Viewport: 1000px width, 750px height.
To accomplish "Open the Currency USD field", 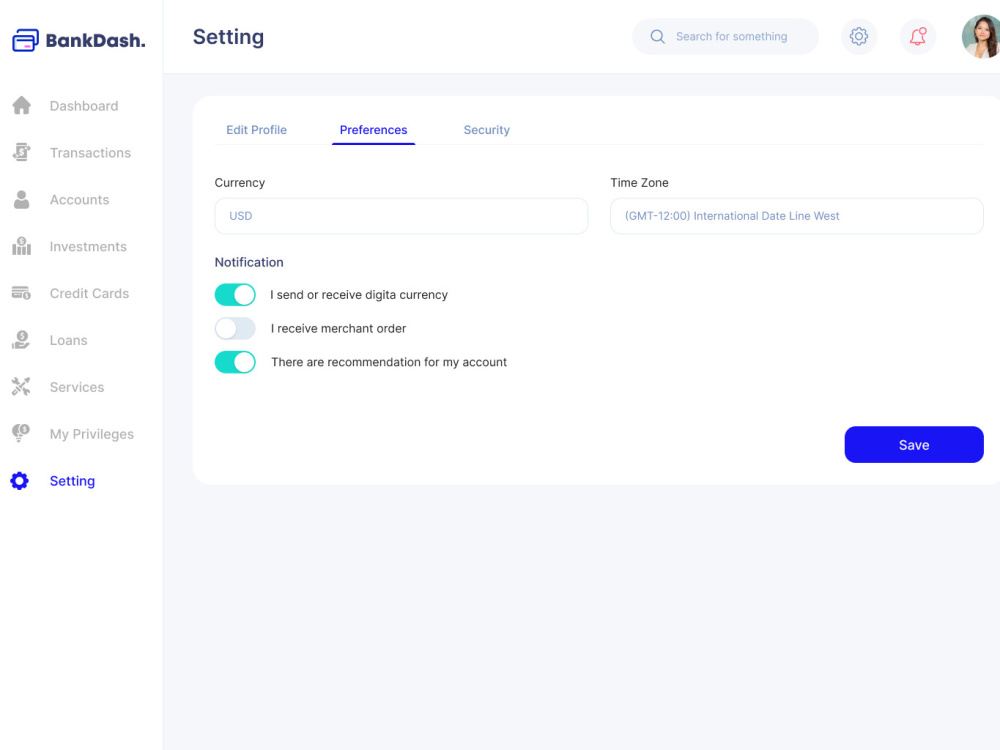I will (401, 216).
